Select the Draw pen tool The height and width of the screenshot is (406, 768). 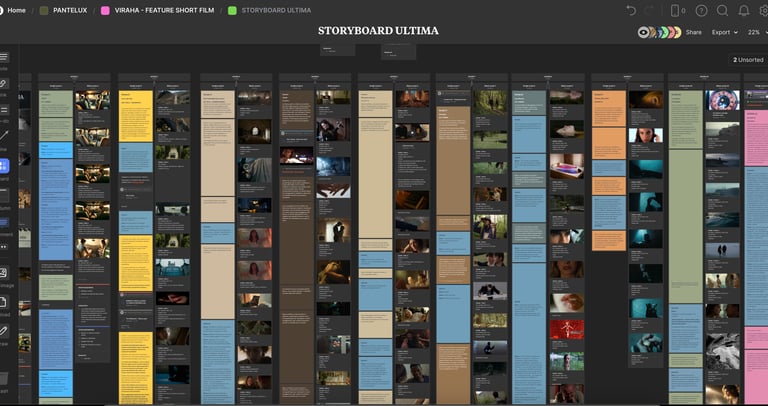click(4, 333)
